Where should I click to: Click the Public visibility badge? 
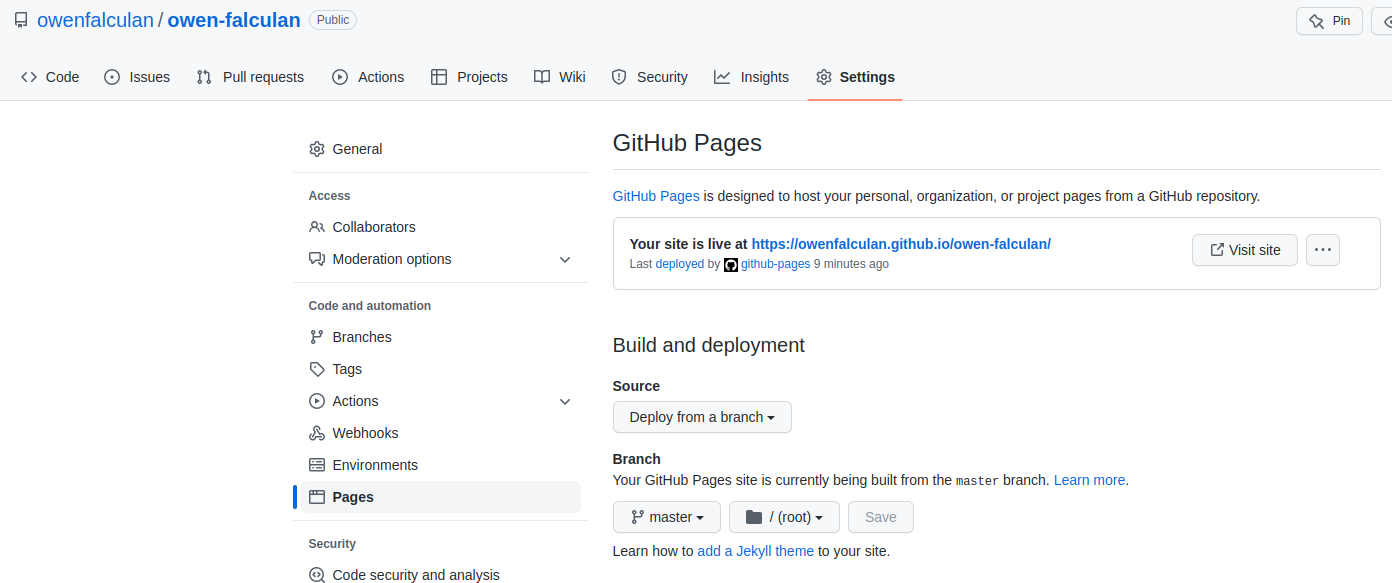point(333,20)
